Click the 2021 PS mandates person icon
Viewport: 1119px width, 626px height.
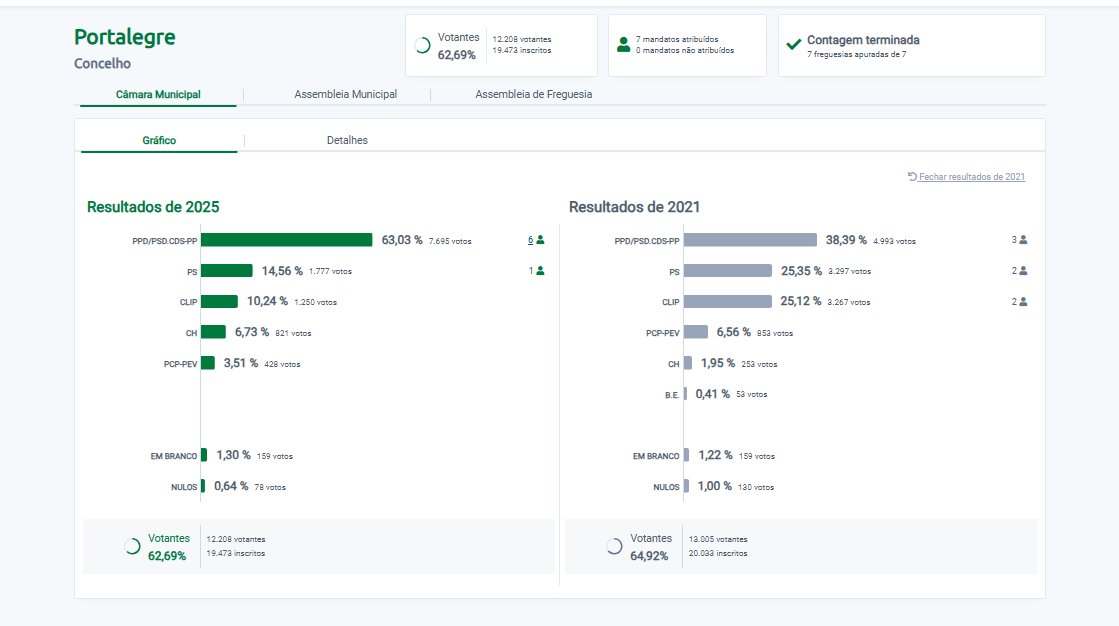point(1023,271)
